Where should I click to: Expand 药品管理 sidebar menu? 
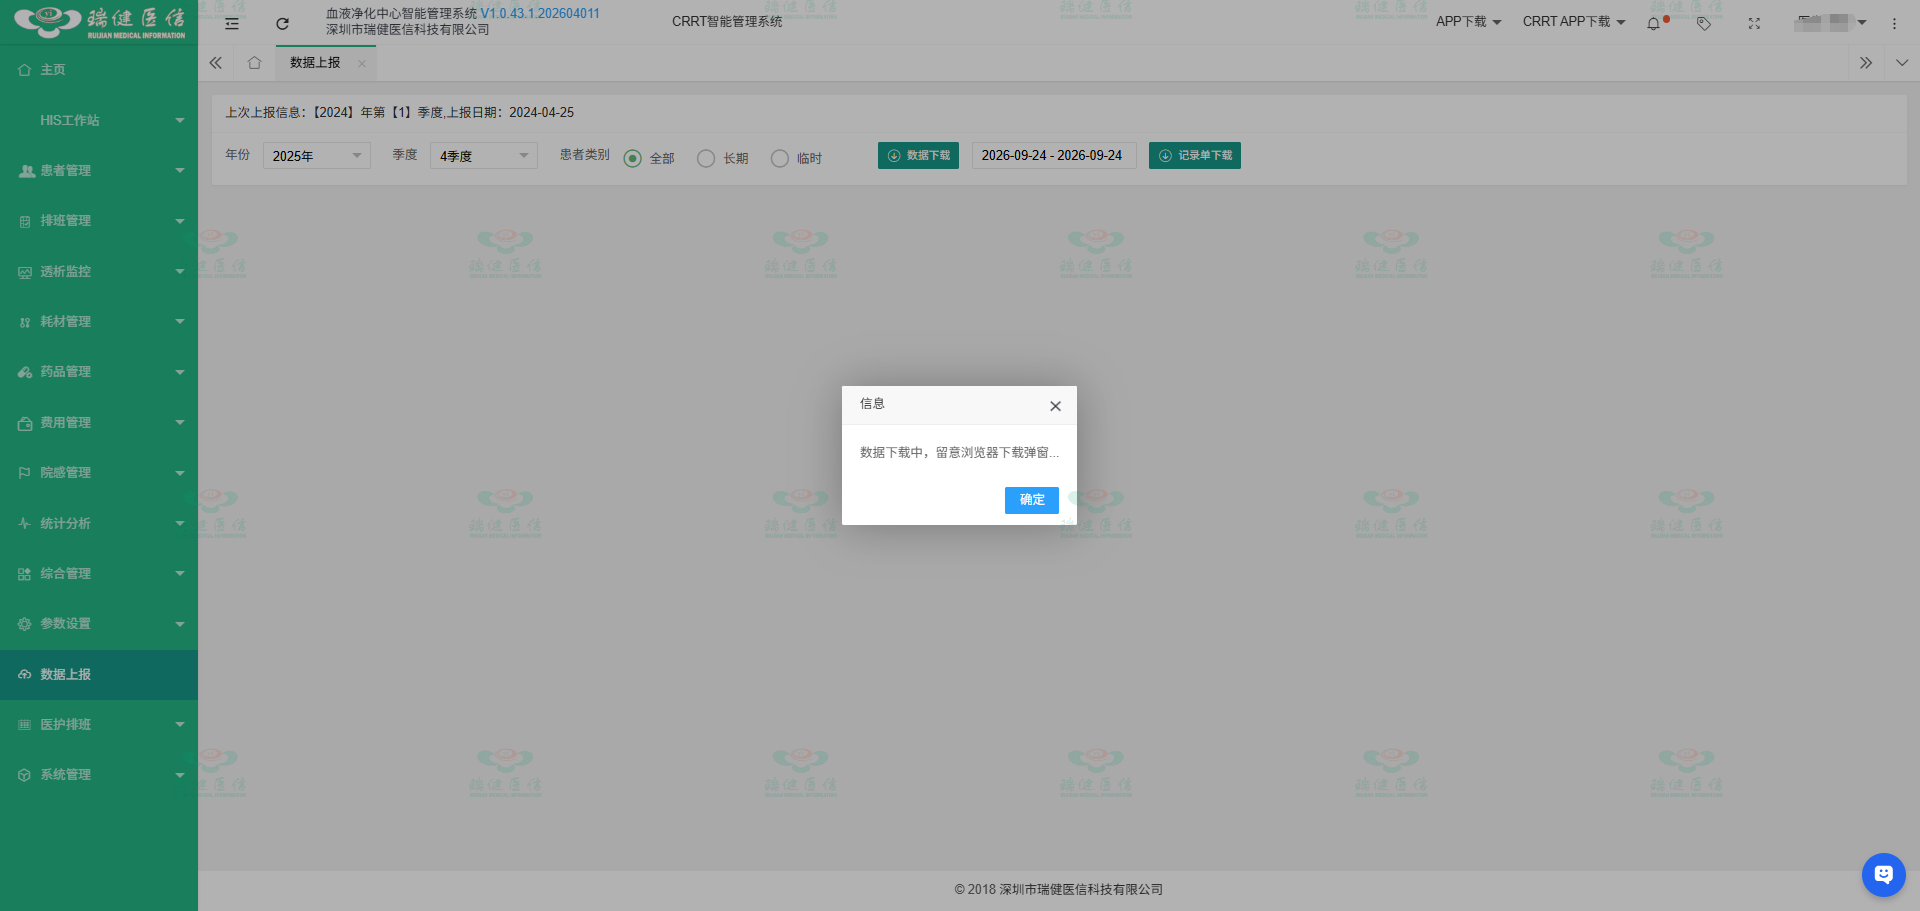pos(99,372)
